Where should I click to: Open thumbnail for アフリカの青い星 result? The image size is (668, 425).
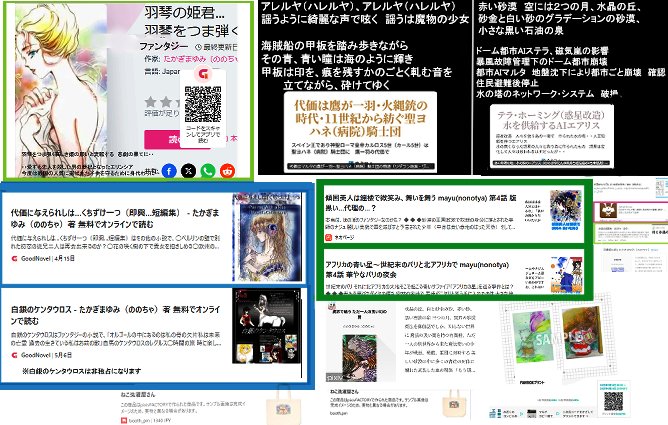pyautogui.click(x=566, y=275)
